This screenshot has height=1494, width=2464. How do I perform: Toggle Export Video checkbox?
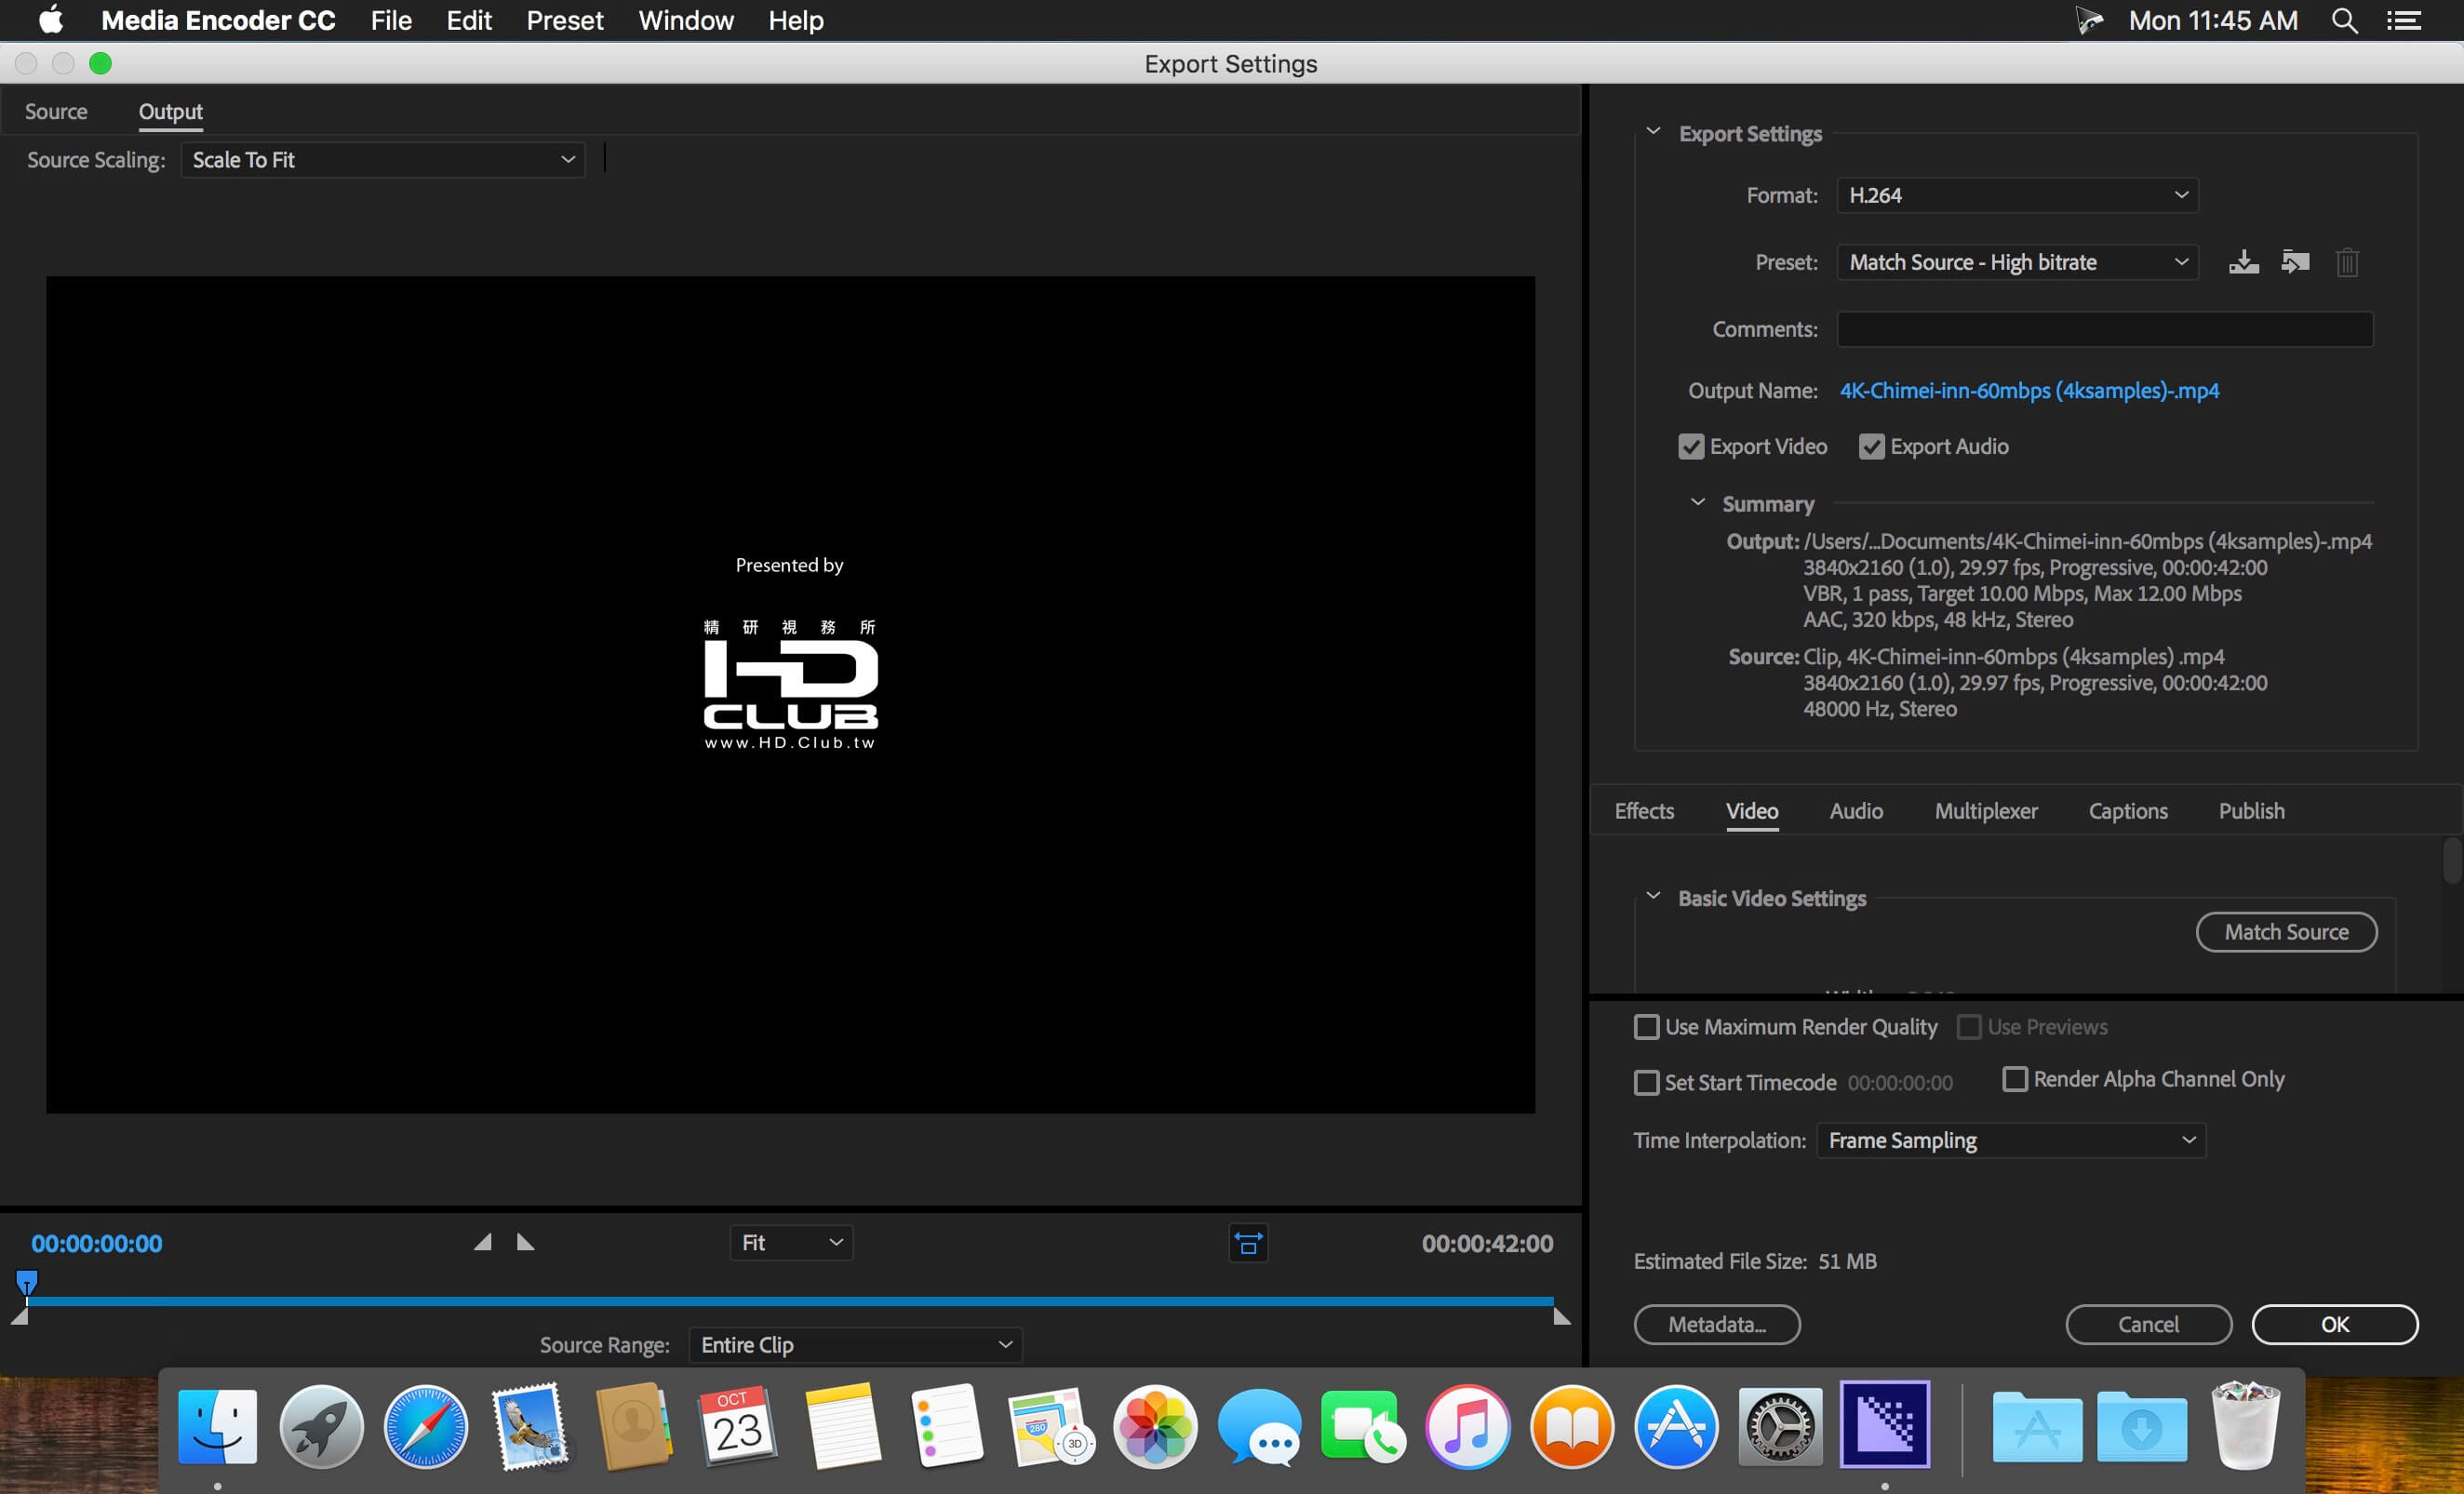coord(1690,446)
